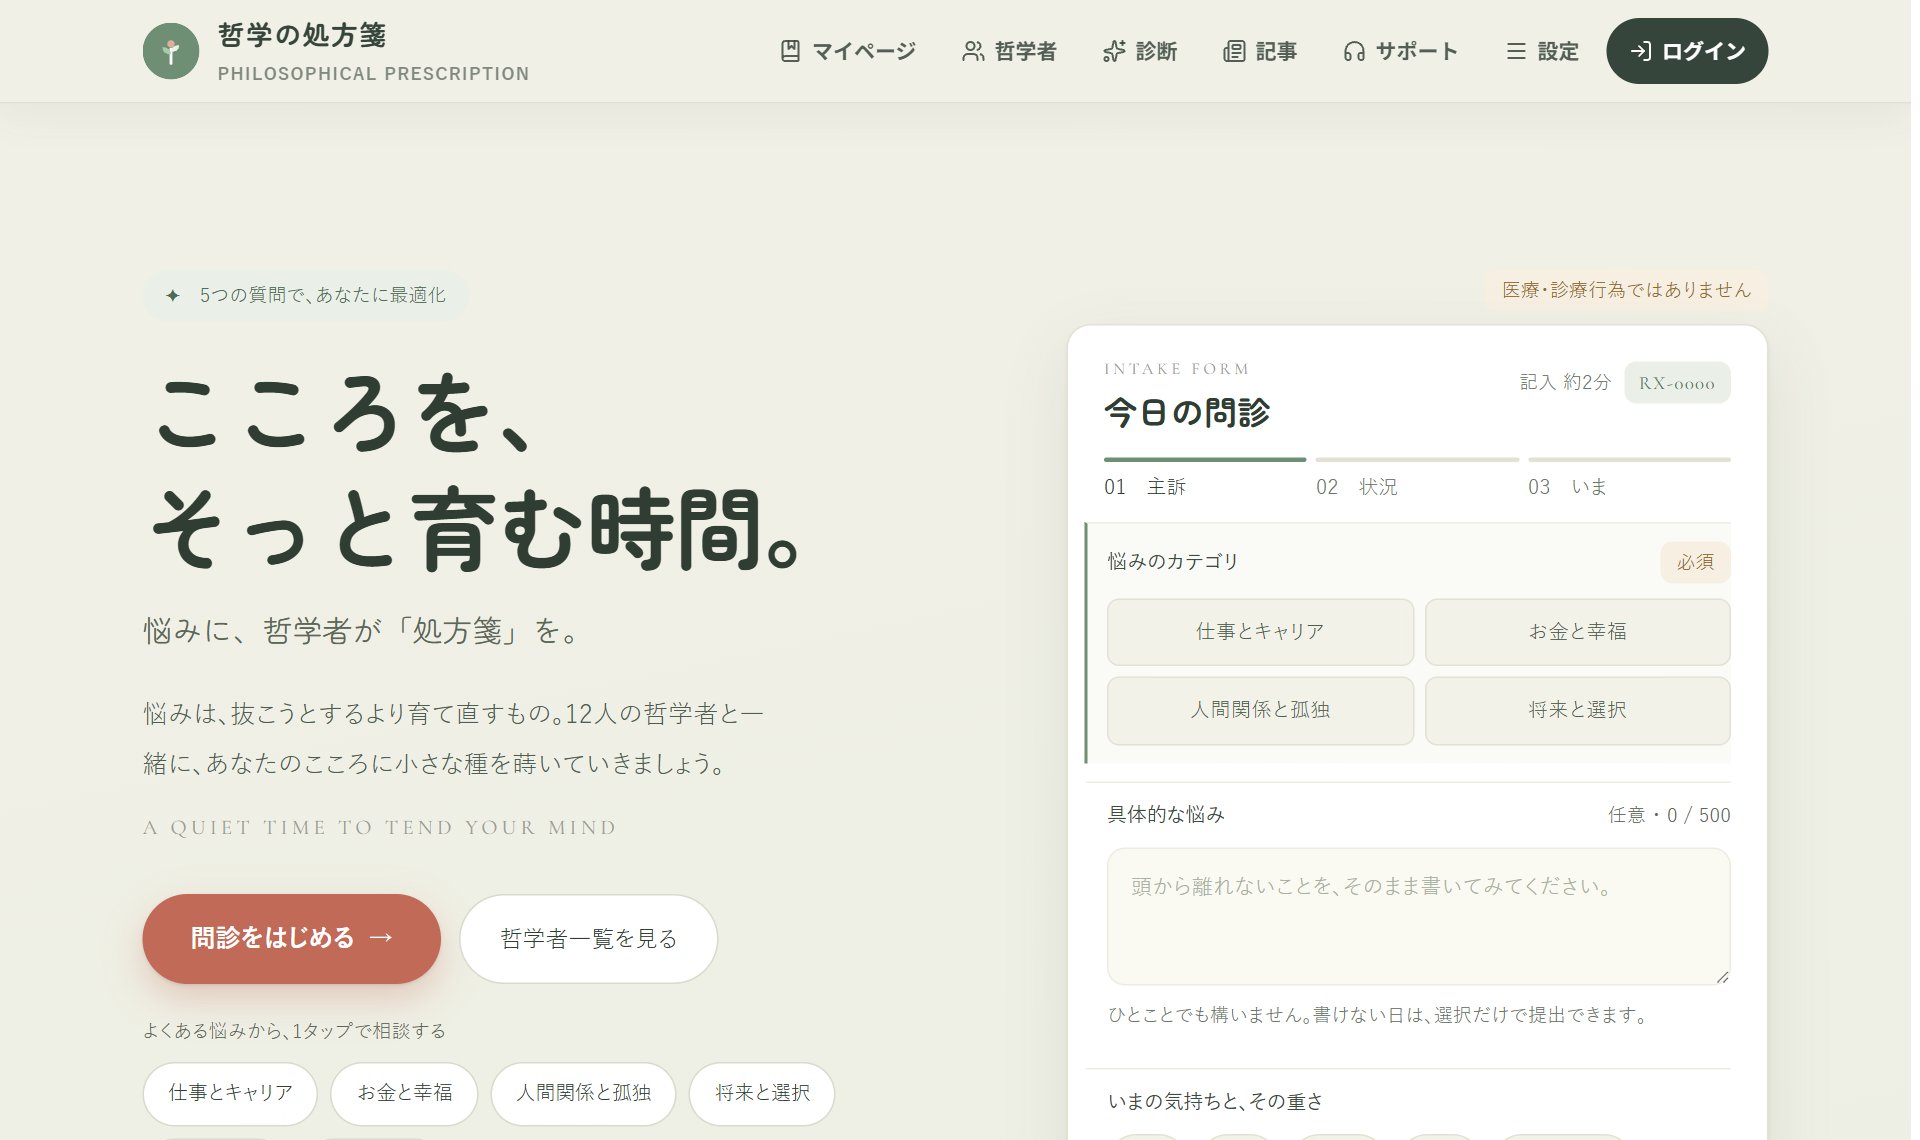Open the 記事 navigation link
1920x1140 pixels.
(x=1260, y=51)
